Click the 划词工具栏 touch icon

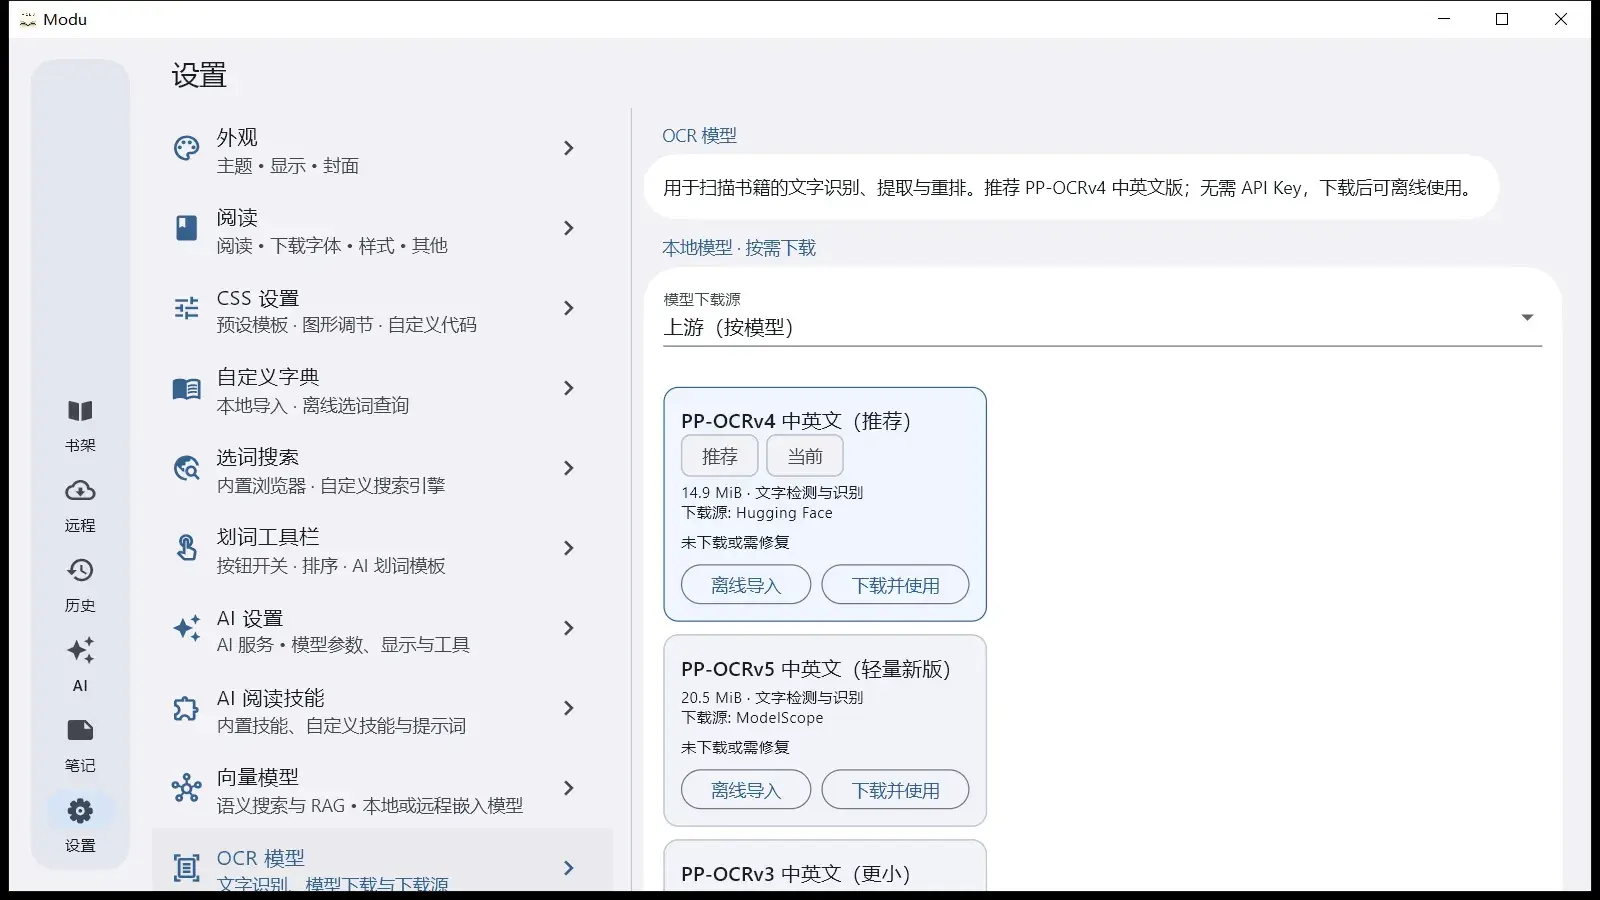pyautogui.click(x=186, y=548)
